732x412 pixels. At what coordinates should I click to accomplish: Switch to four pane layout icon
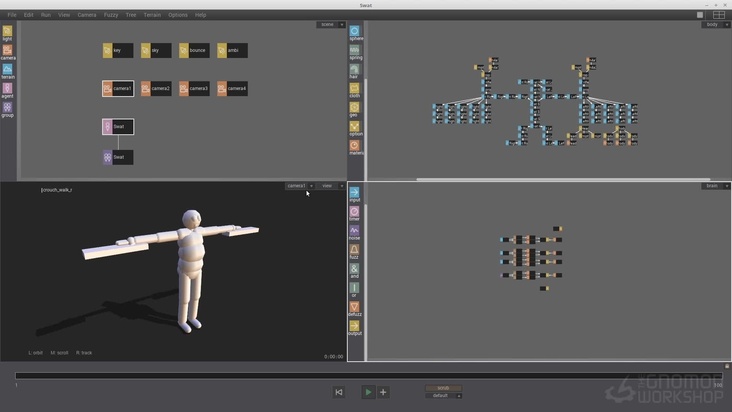pos(719,15)
